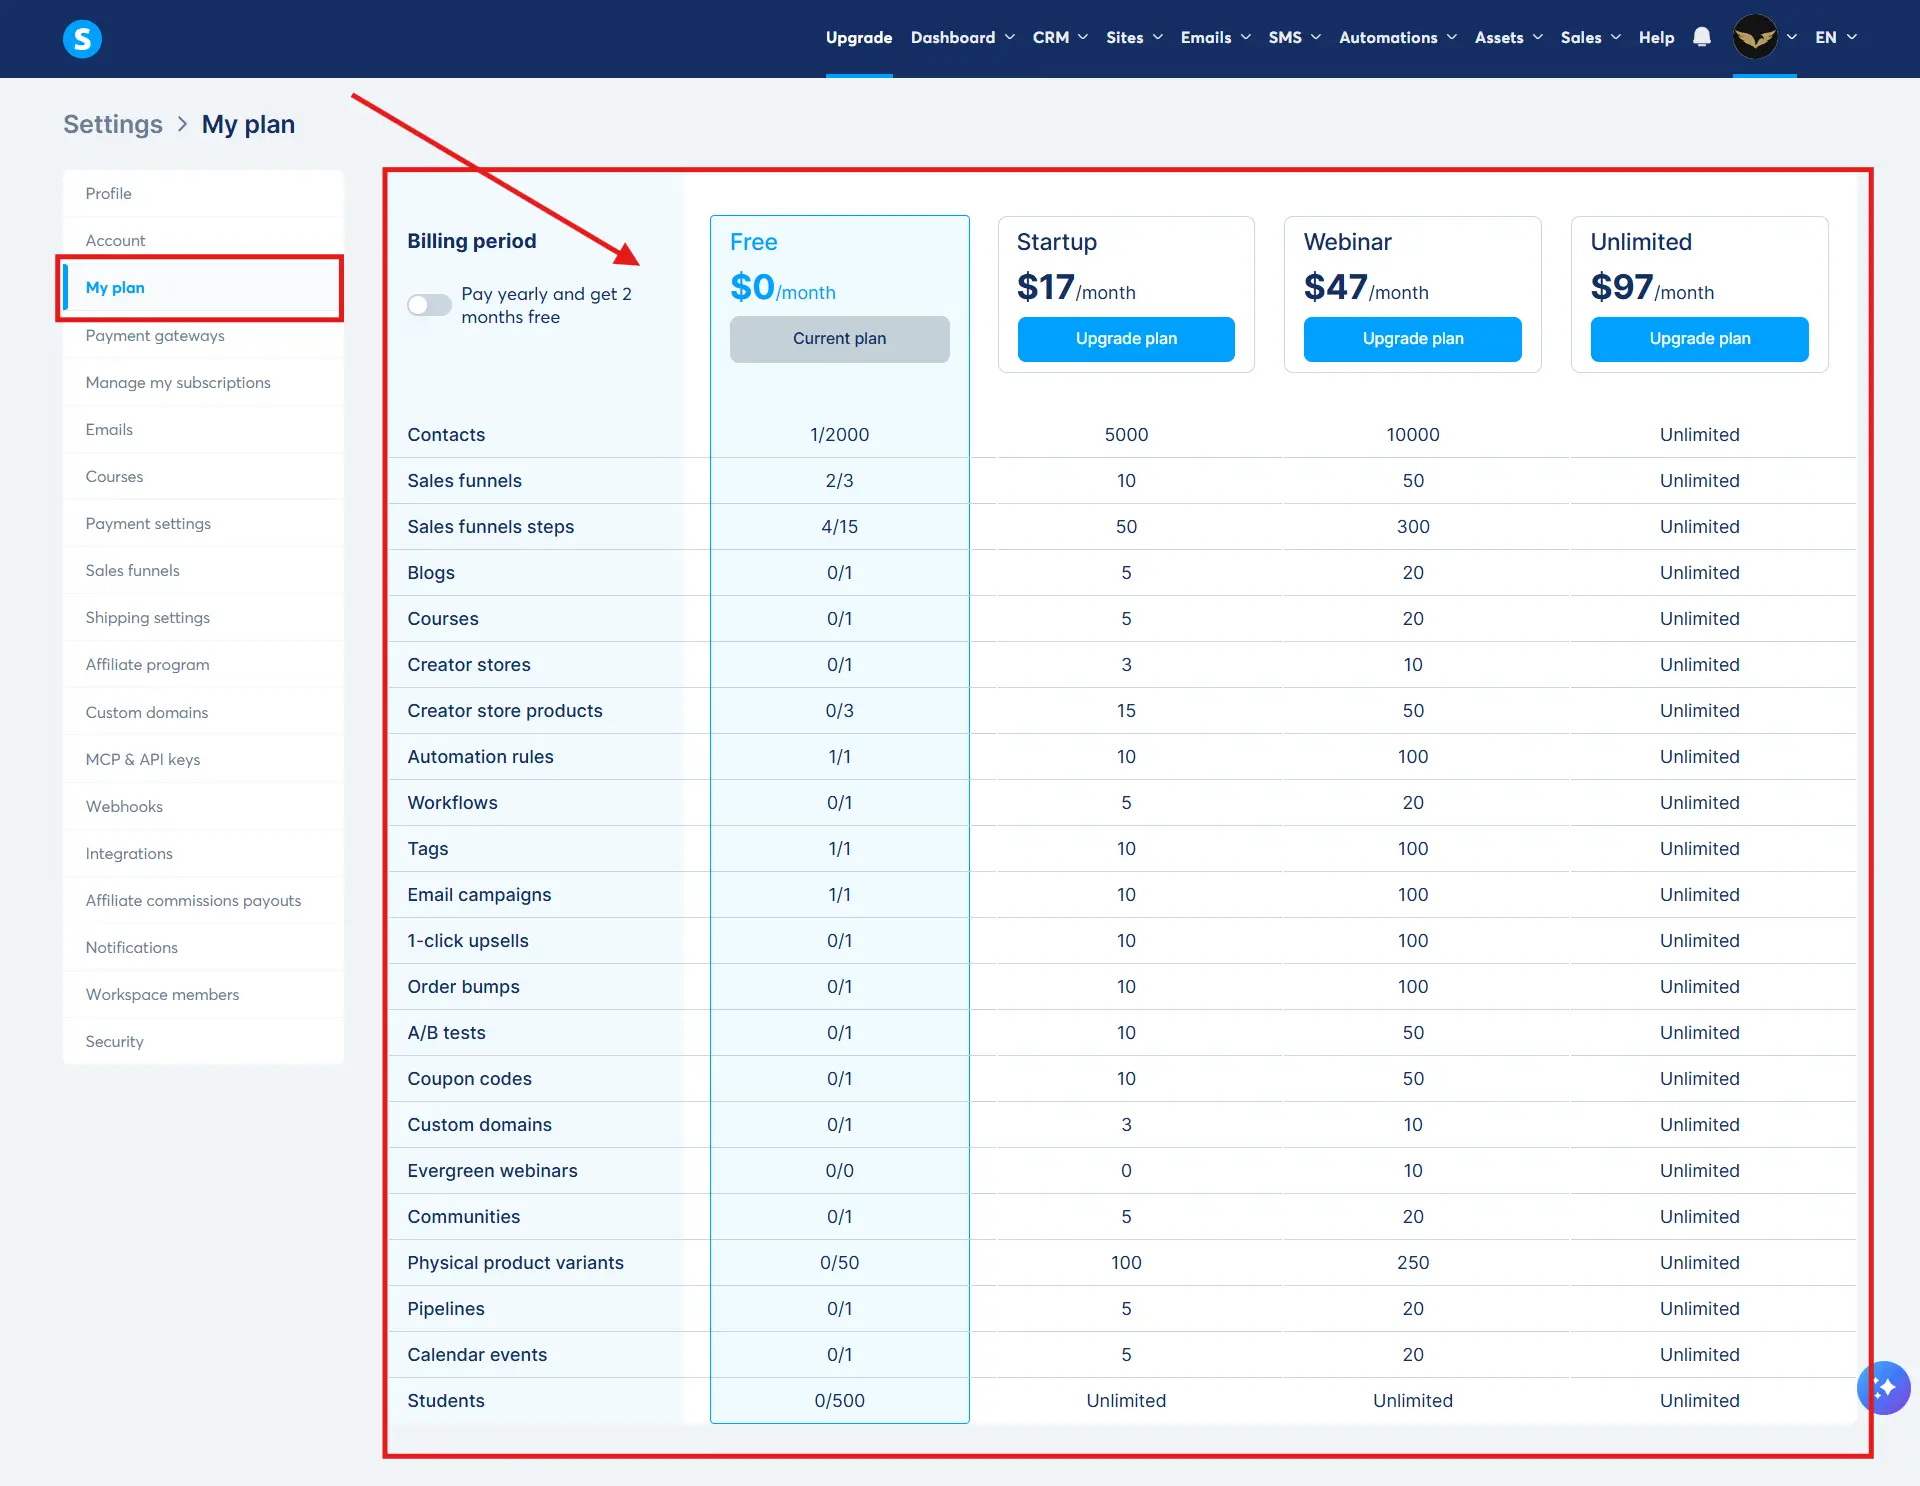
Task: Click the Current plan button
Action: [x=840, y=339]
